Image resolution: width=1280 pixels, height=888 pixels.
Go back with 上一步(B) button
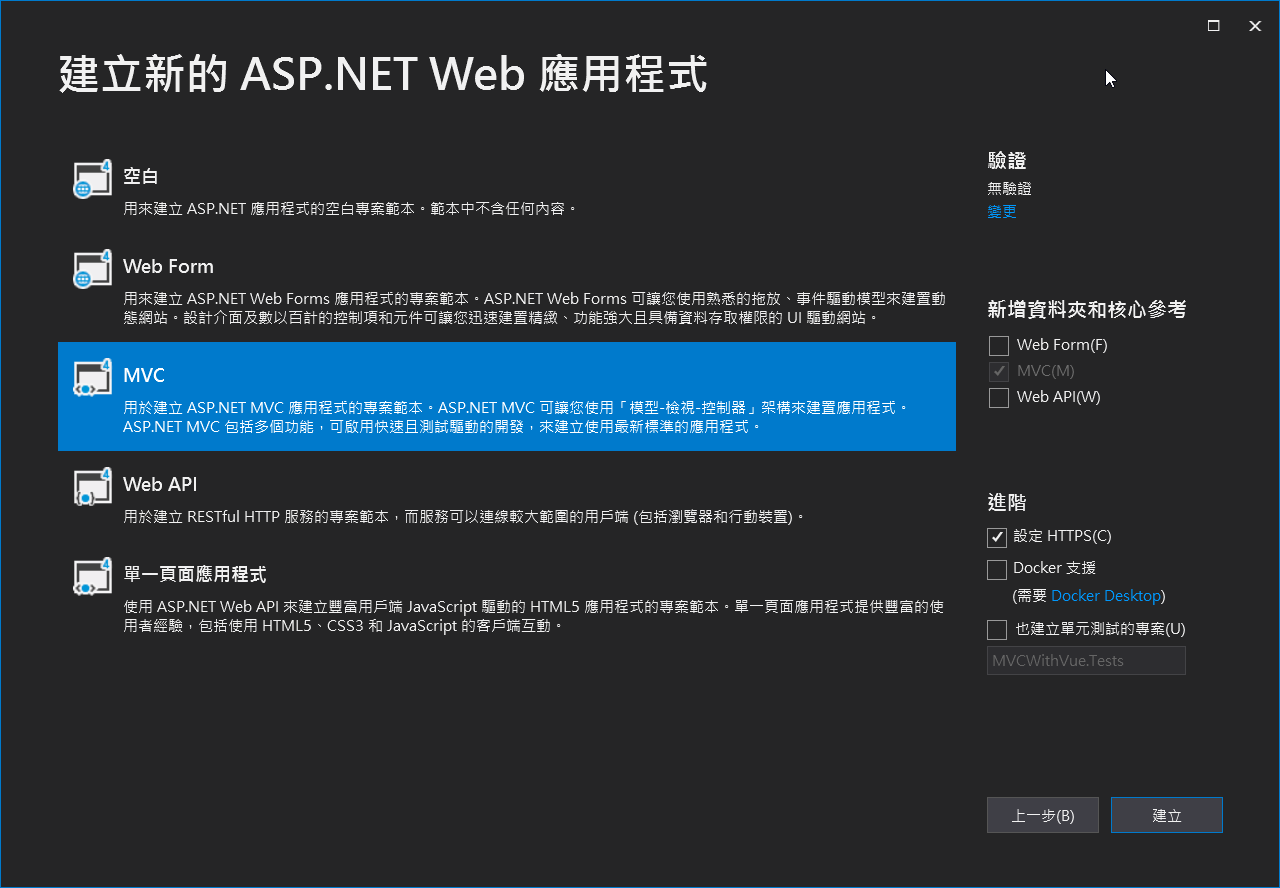1042,815
